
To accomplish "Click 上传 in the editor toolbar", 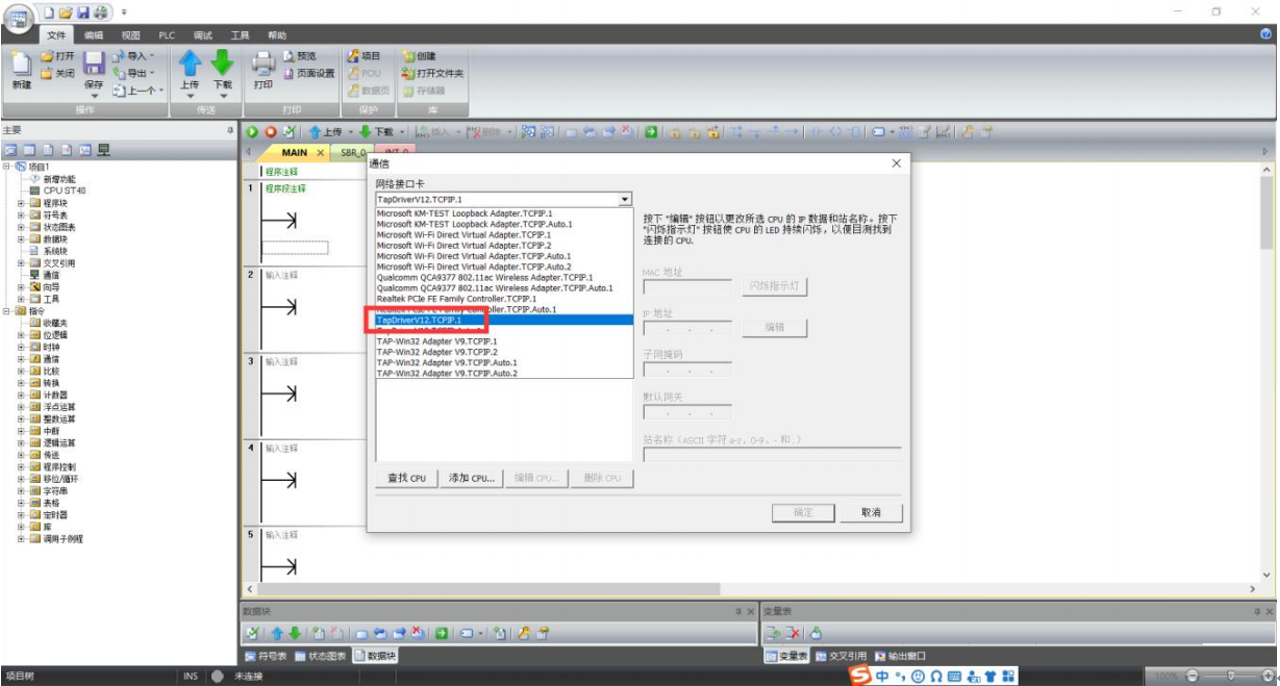I will click(326, 132).
